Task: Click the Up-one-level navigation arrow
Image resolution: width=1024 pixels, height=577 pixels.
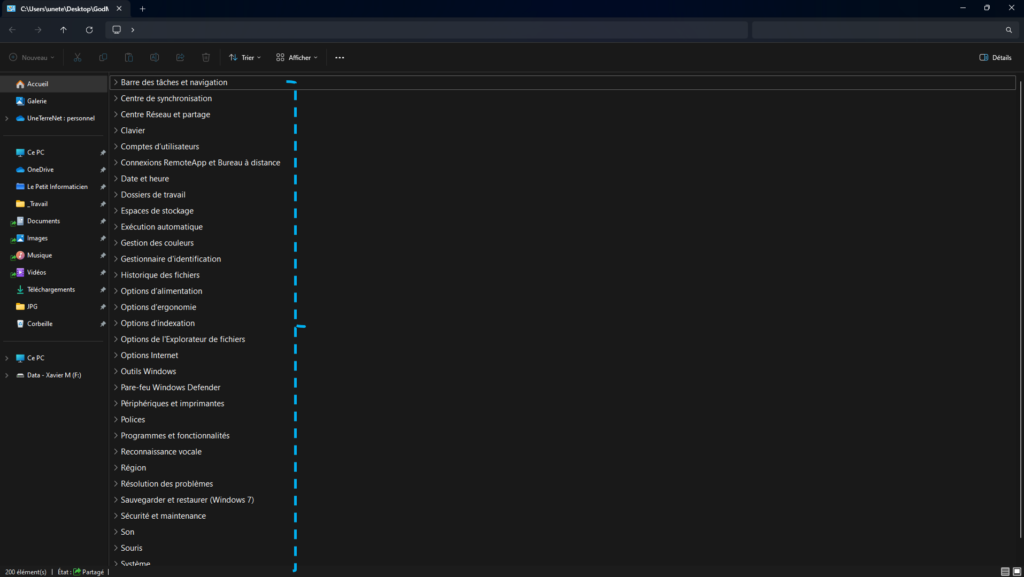Action: tap(62, 30)
